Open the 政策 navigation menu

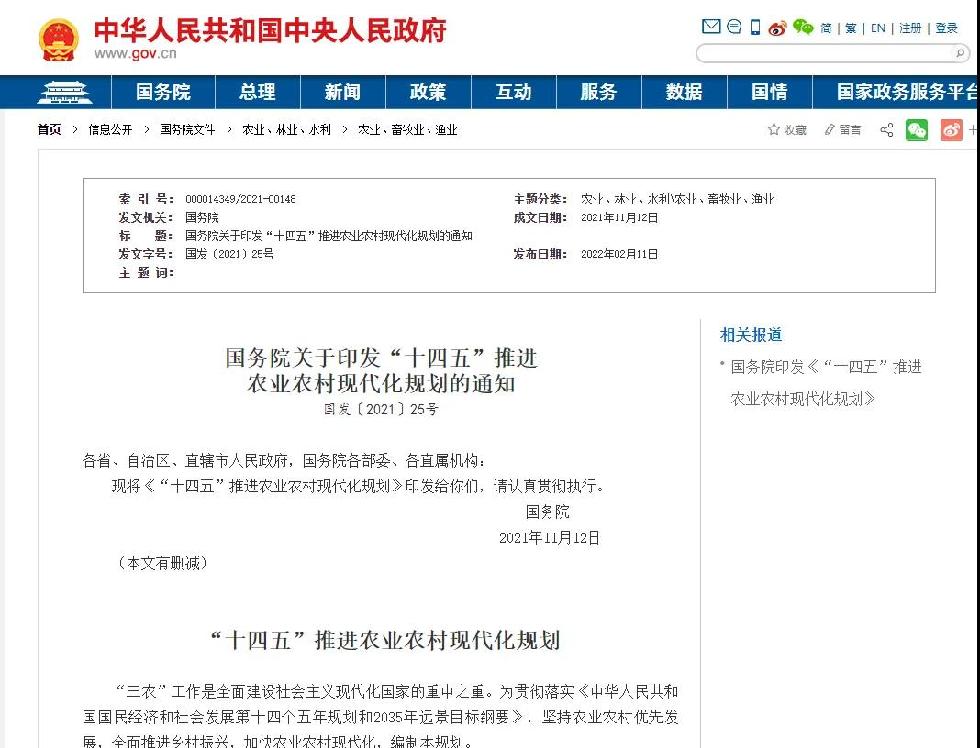(428, 92)
